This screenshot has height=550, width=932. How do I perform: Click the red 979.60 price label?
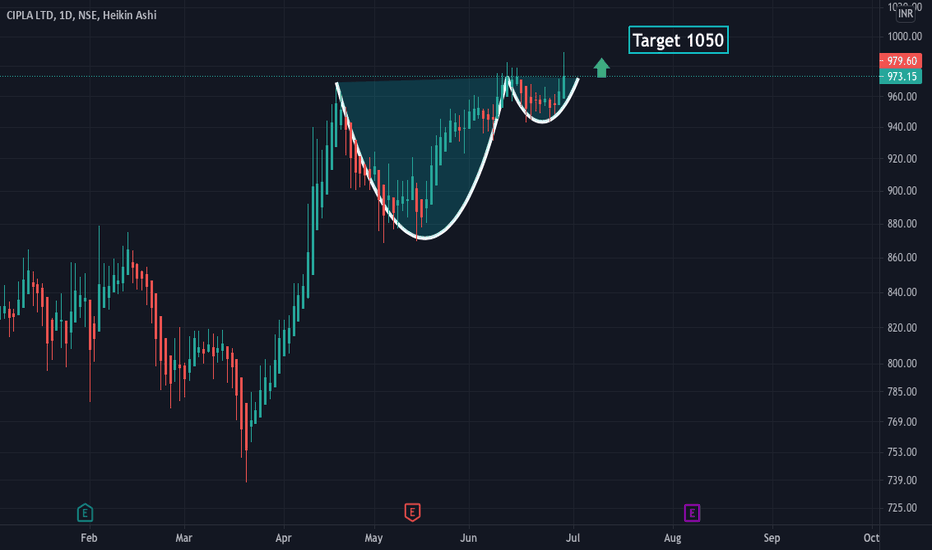pos(900,61)
